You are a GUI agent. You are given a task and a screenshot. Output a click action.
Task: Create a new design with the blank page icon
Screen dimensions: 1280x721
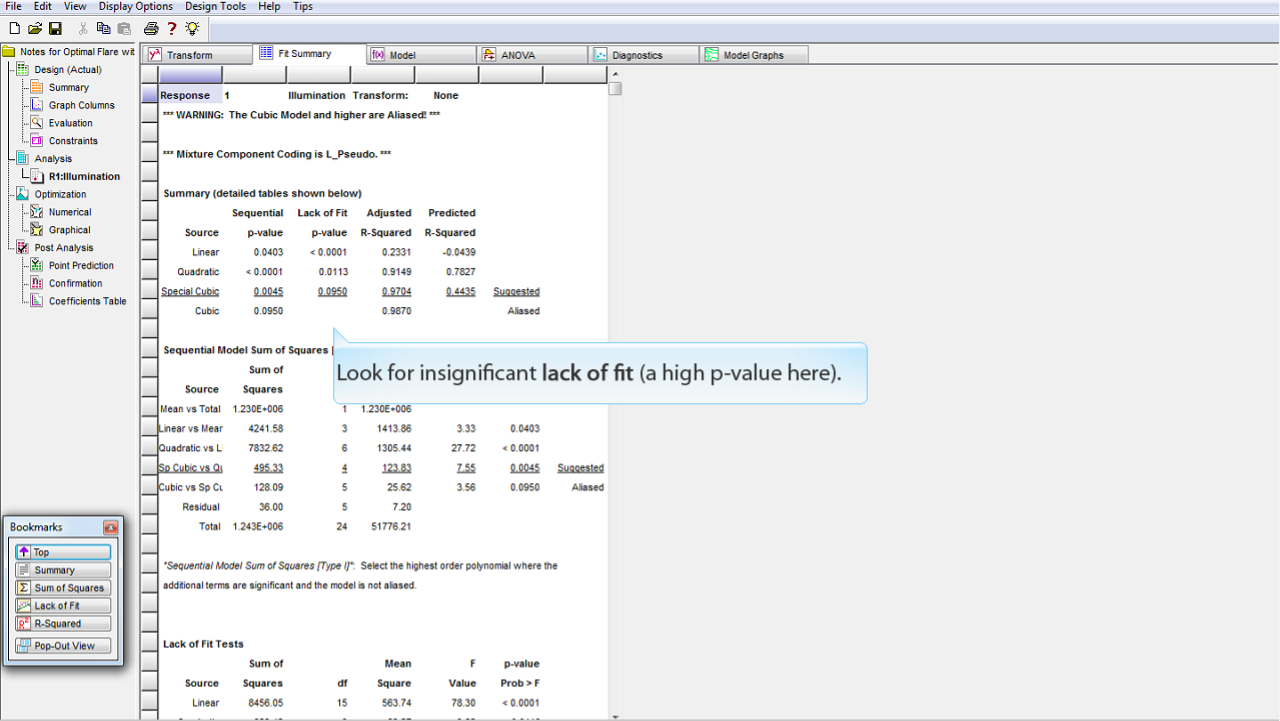[x=14, y=28]
